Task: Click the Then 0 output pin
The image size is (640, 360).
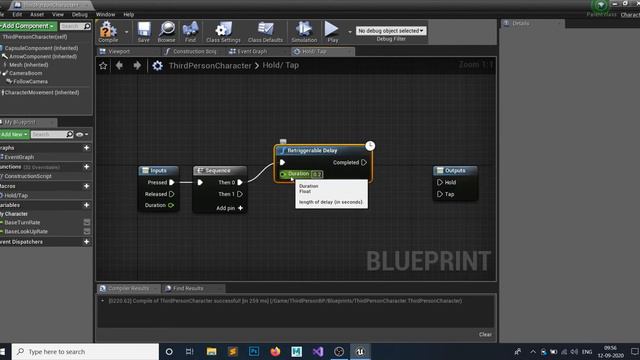Action: [x=240, y=182]
